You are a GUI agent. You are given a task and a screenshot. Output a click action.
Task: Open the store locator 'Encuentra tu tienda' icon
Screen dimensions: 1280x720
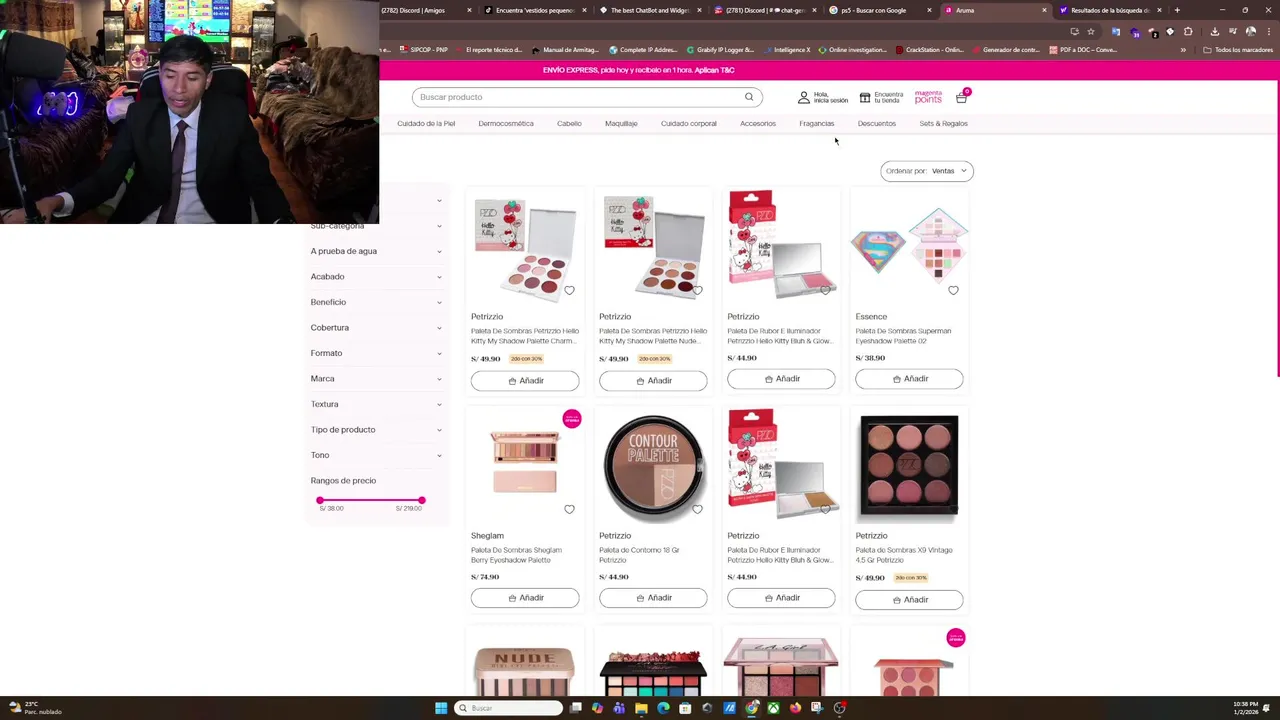tap(865, 97)
